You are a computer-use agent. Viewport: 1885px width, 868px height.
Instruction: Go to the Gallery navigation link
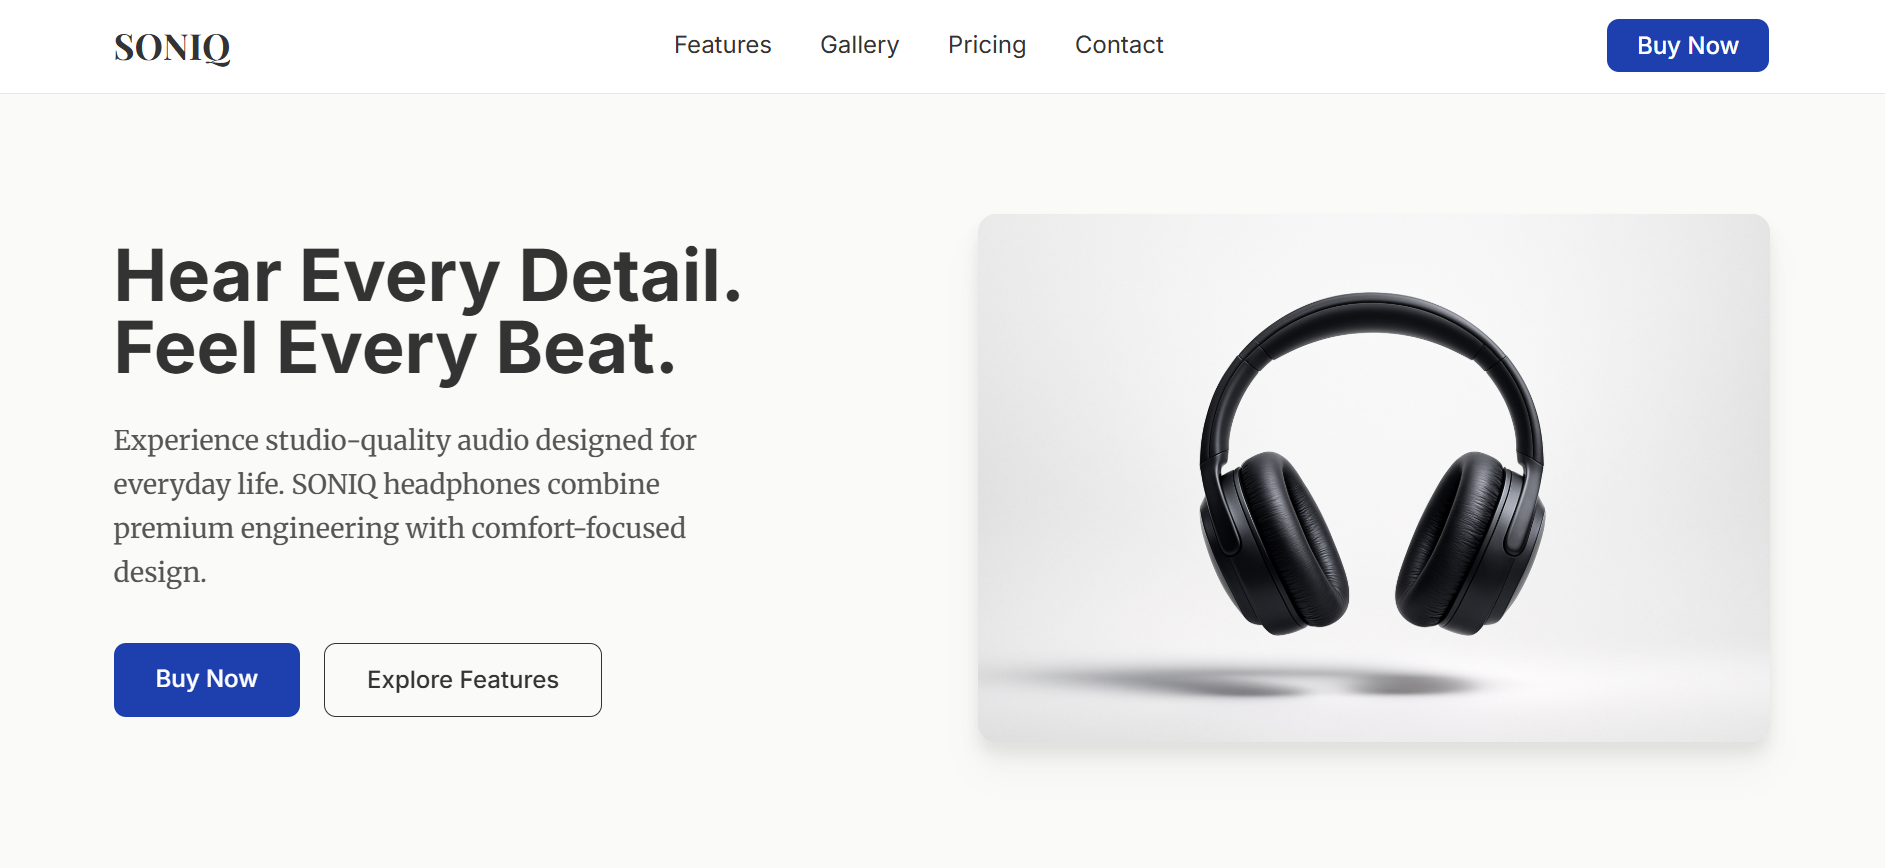pos(859,45)
